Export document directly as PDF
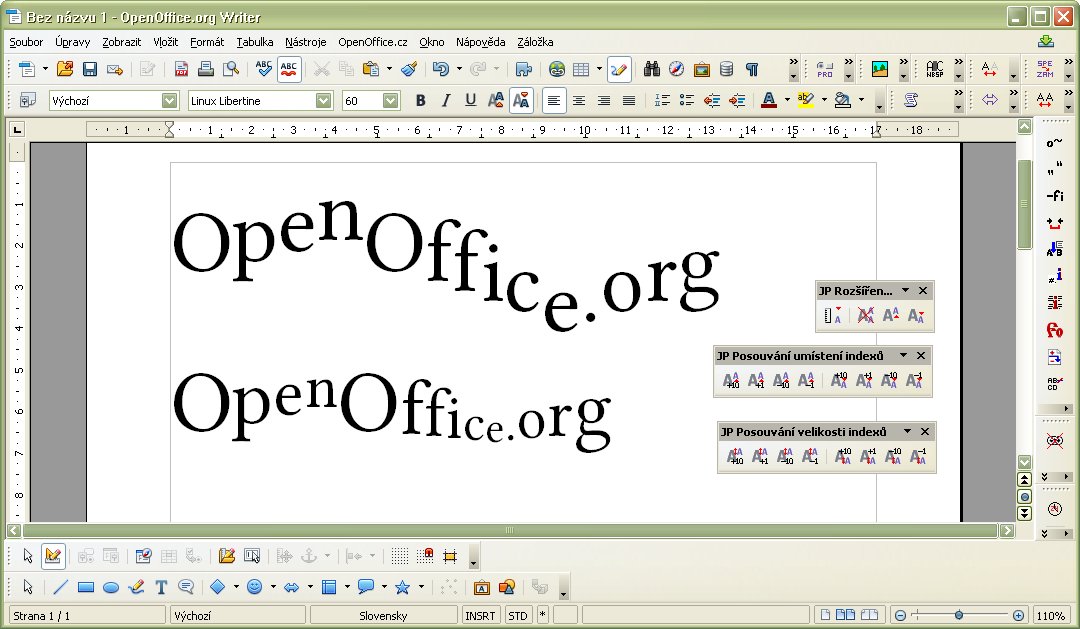1080x629 pixels. 181,69
